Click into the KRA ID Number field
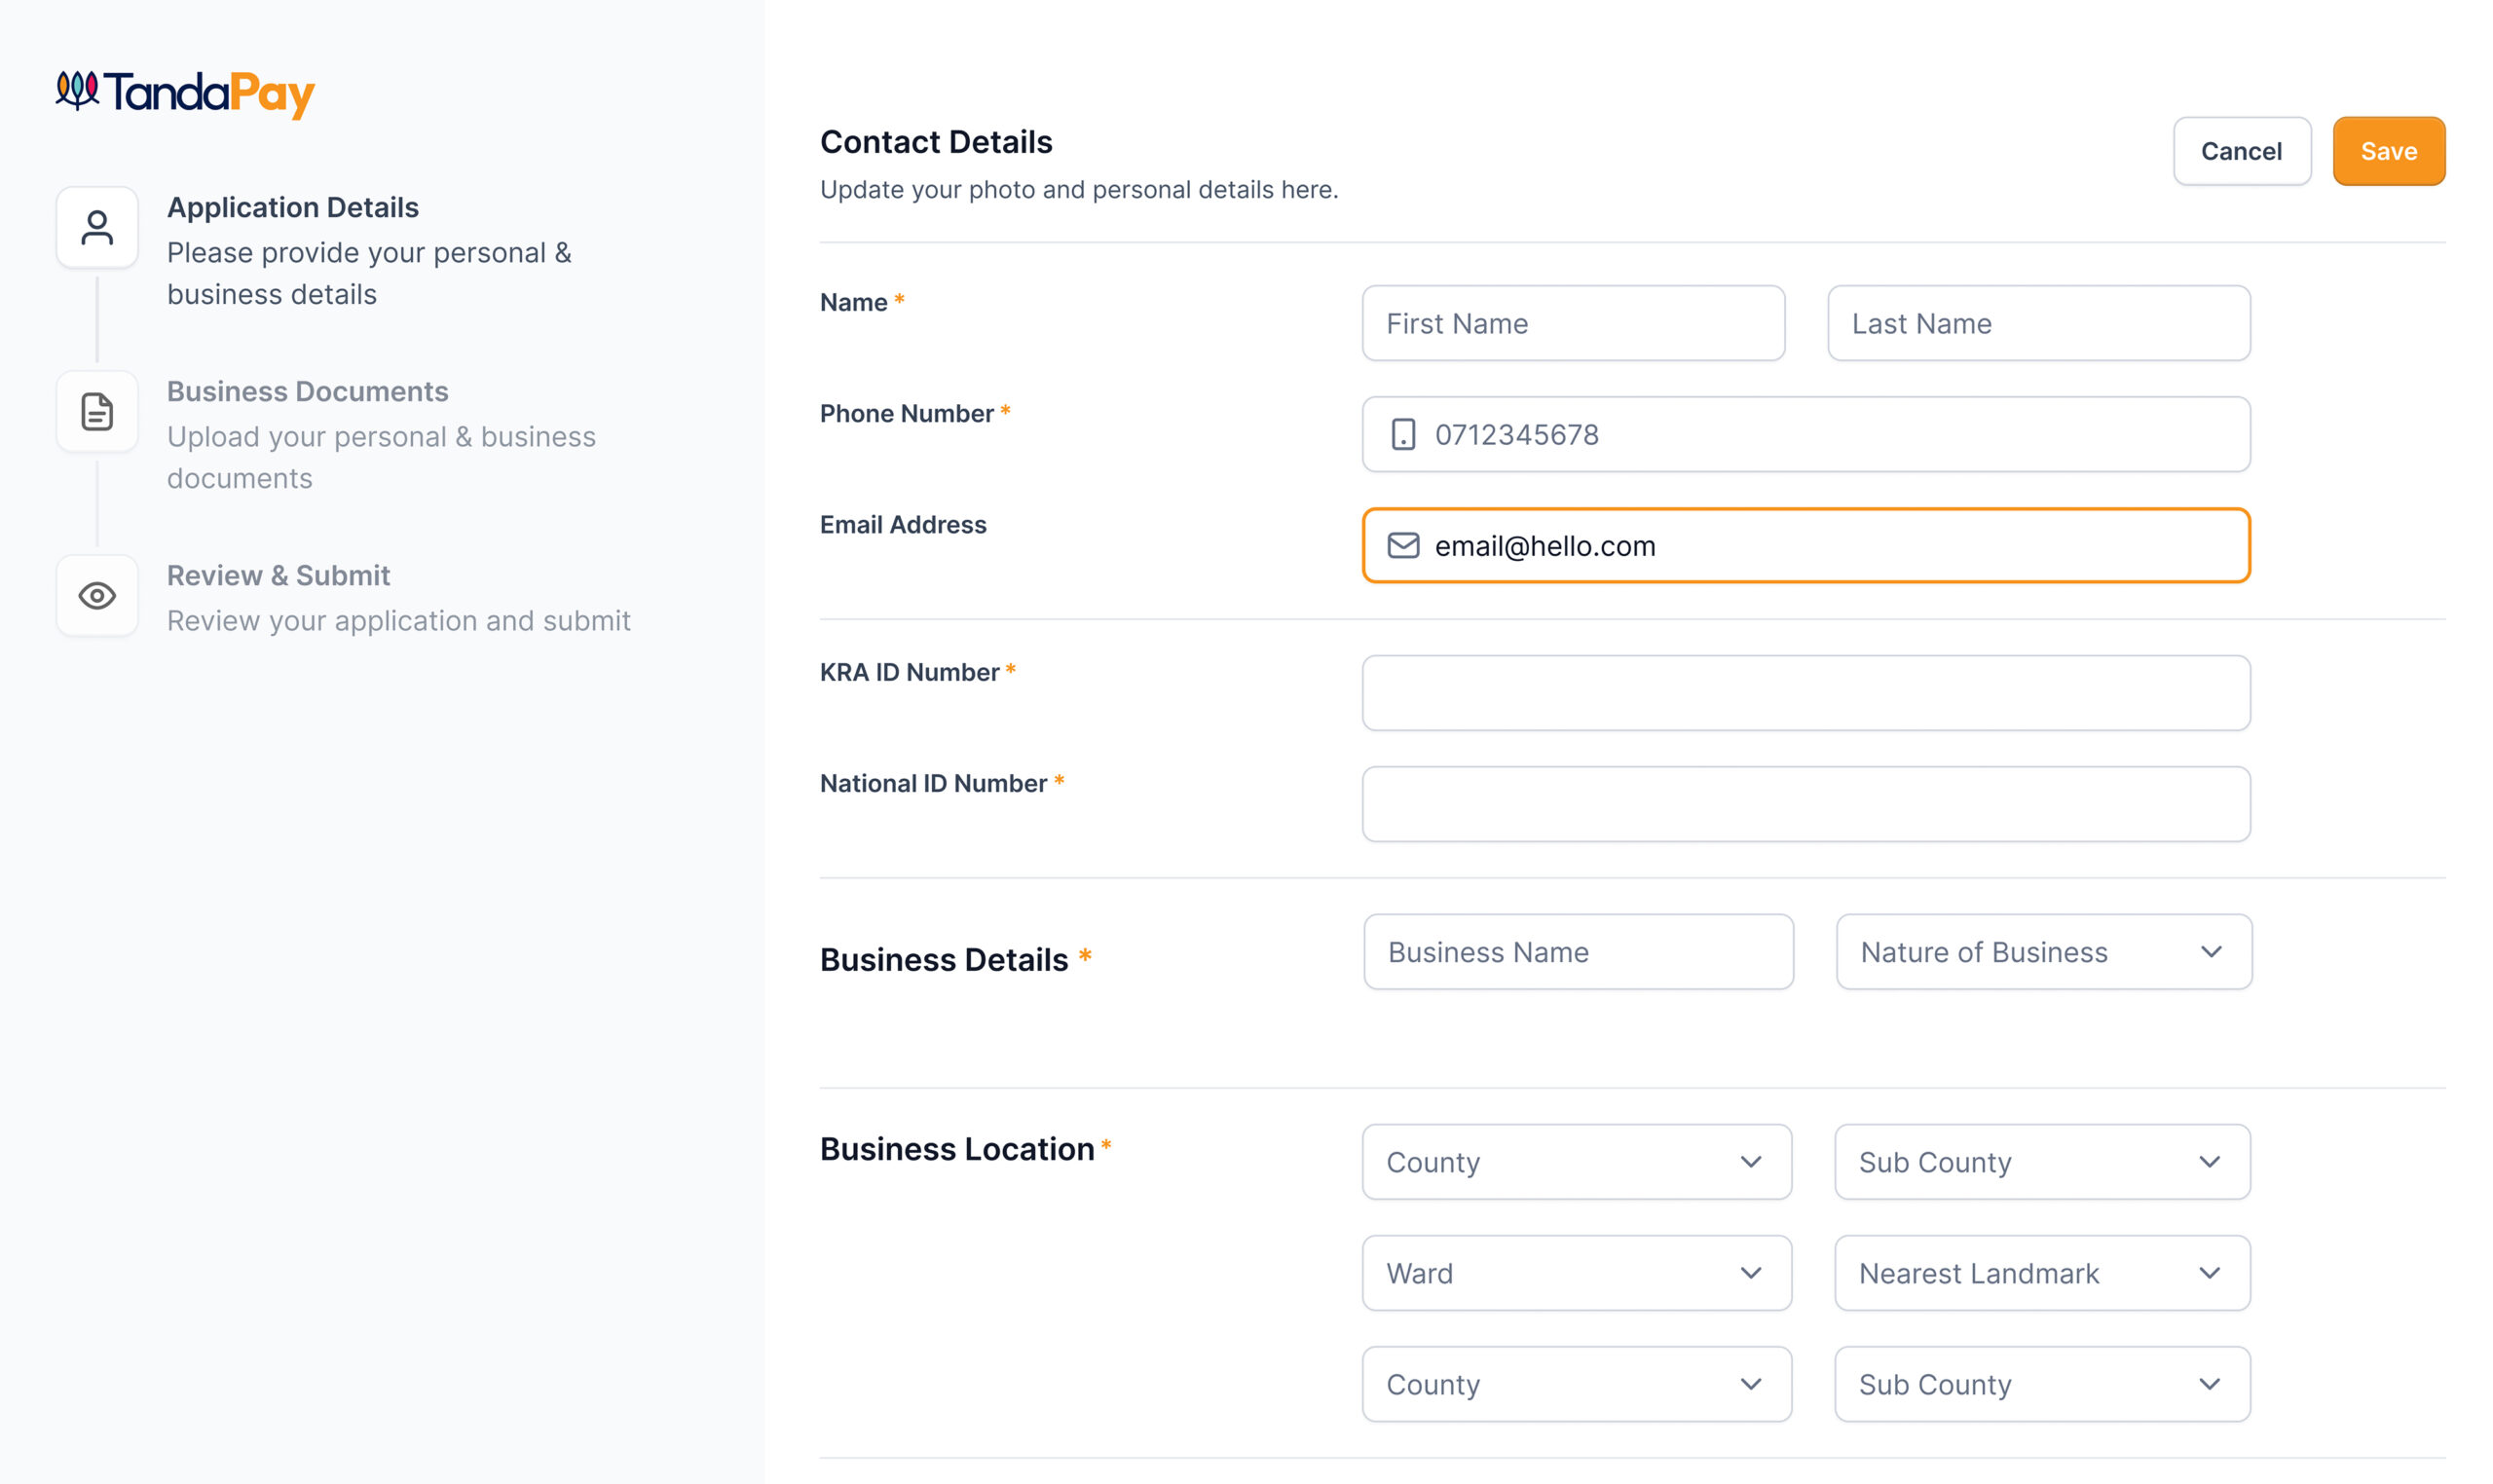Viewport: 2493px width, 1484px height. 1805,693
